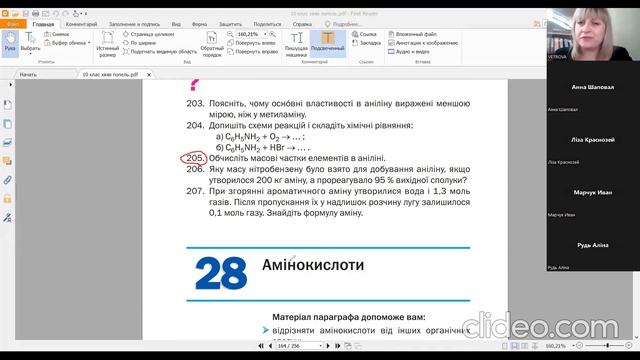The height and width of the screenshot is (360, 640).
Task: Insert Audio & Video (Аудио и видео)
Action: tap(409, 52)
